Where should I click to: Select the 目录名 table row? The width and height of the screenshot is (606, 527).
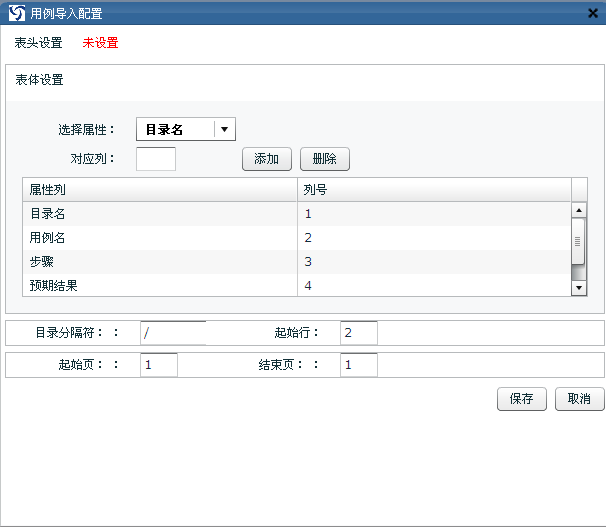click(160, 213)
